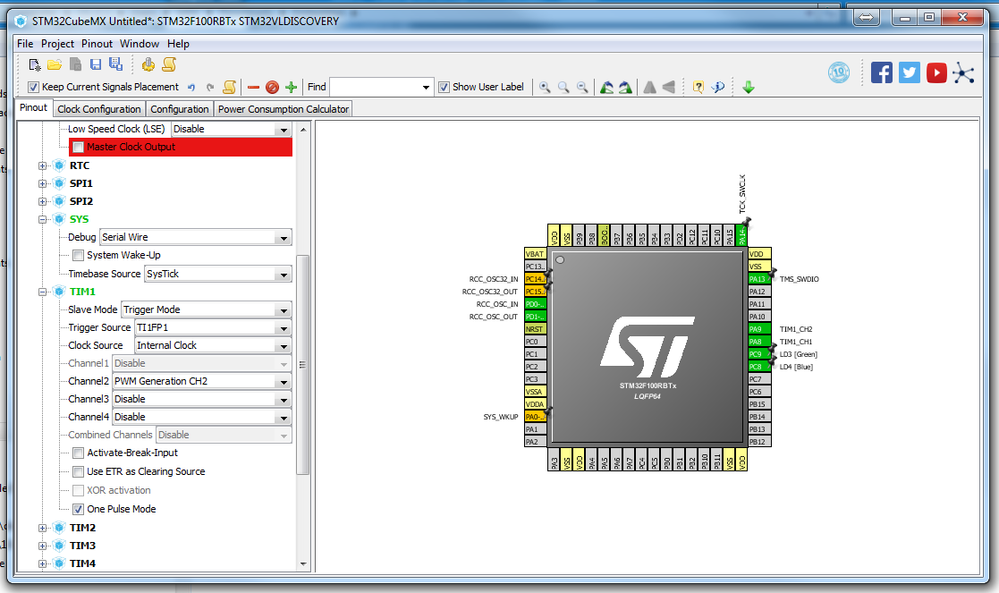Open the Pinout menu
The width and height of the screenshot is (999, 593).
click(x=97, y=44)
